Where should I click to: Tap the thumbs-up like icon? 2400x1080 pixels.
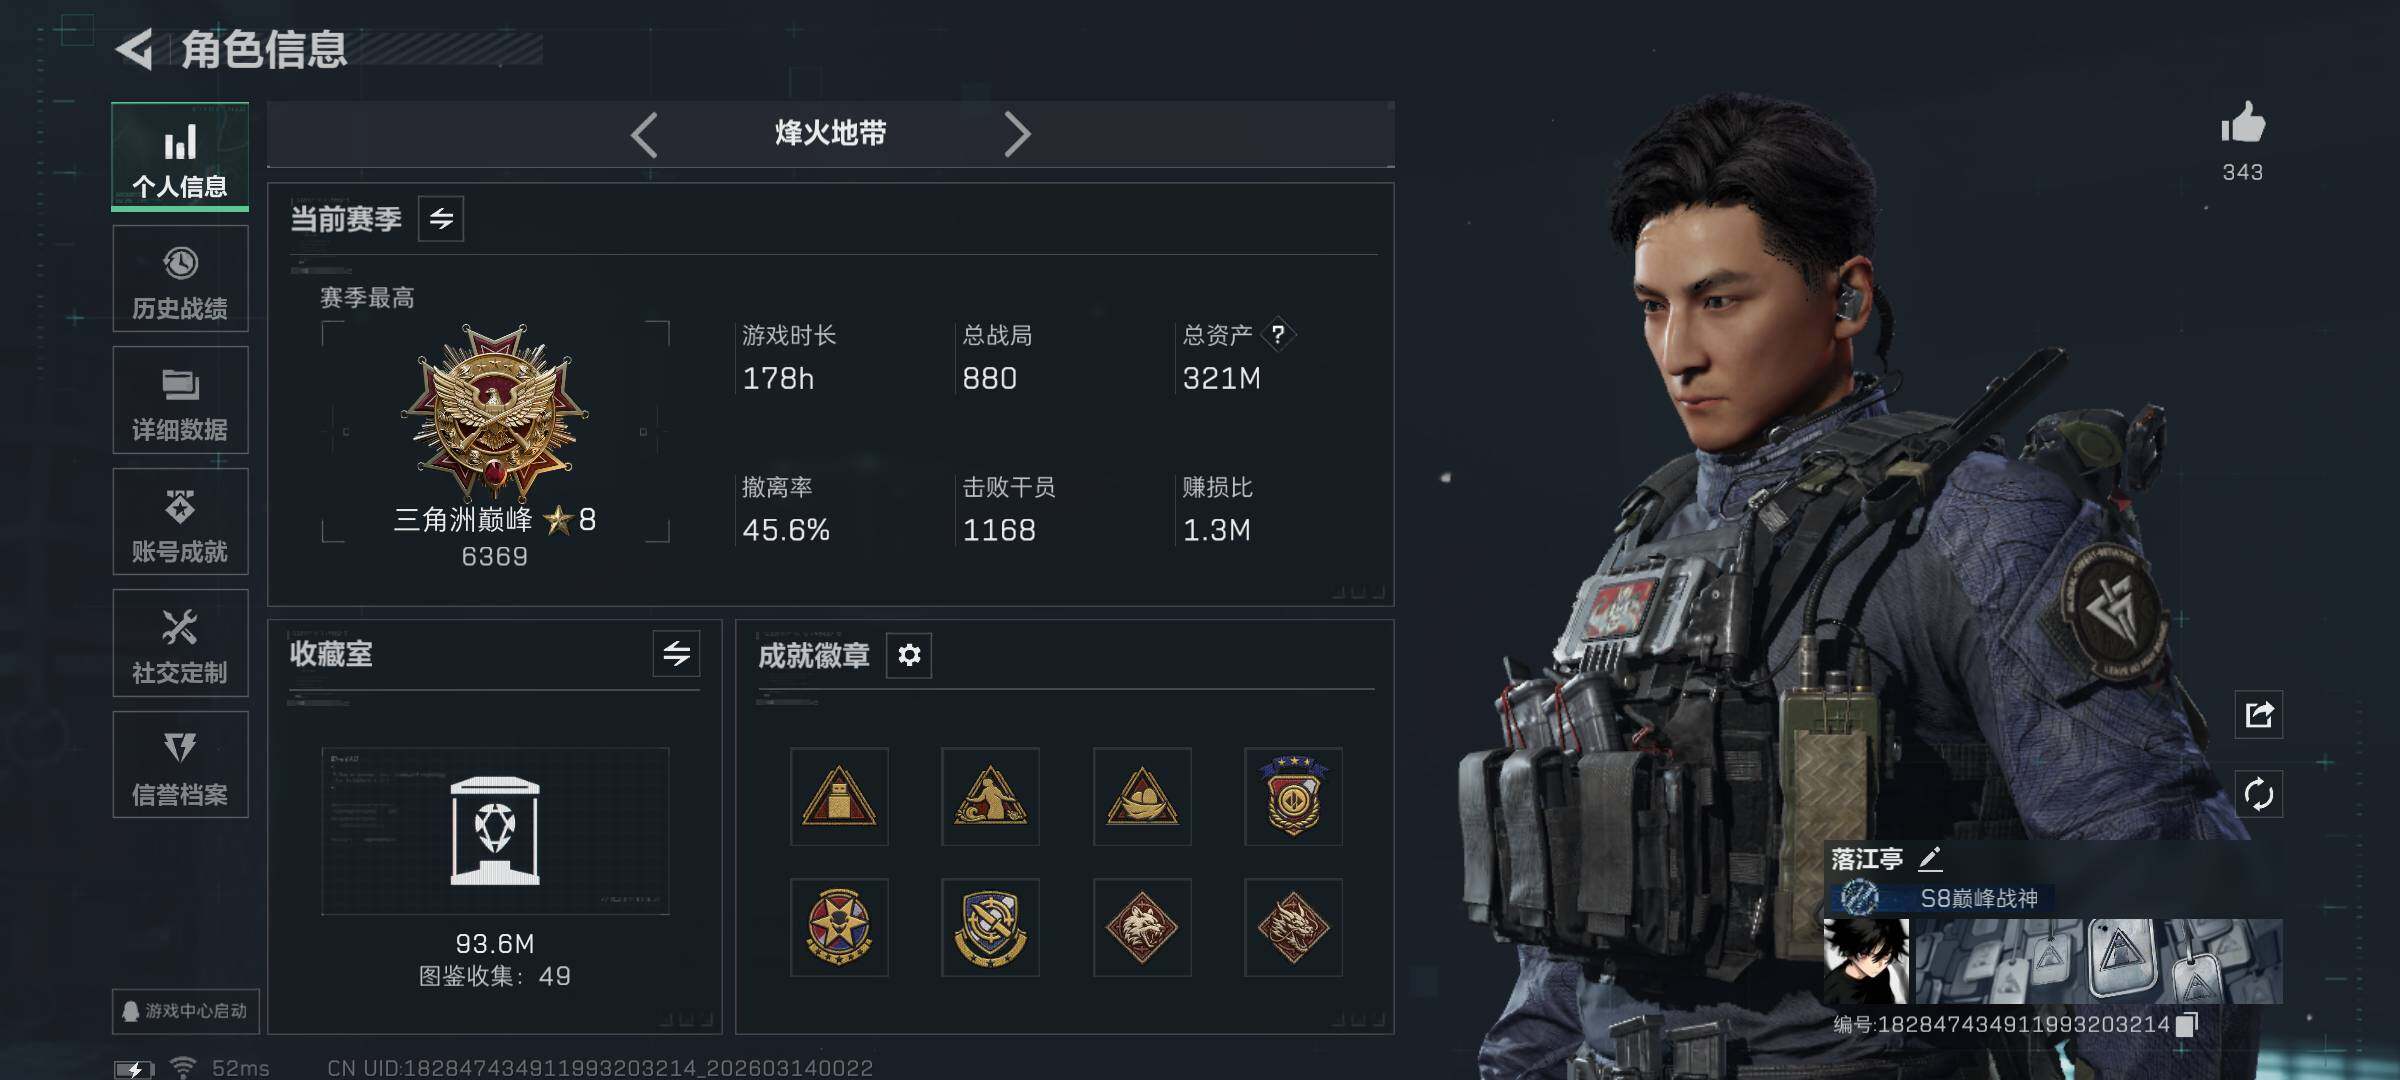[x=2243, y=124]
